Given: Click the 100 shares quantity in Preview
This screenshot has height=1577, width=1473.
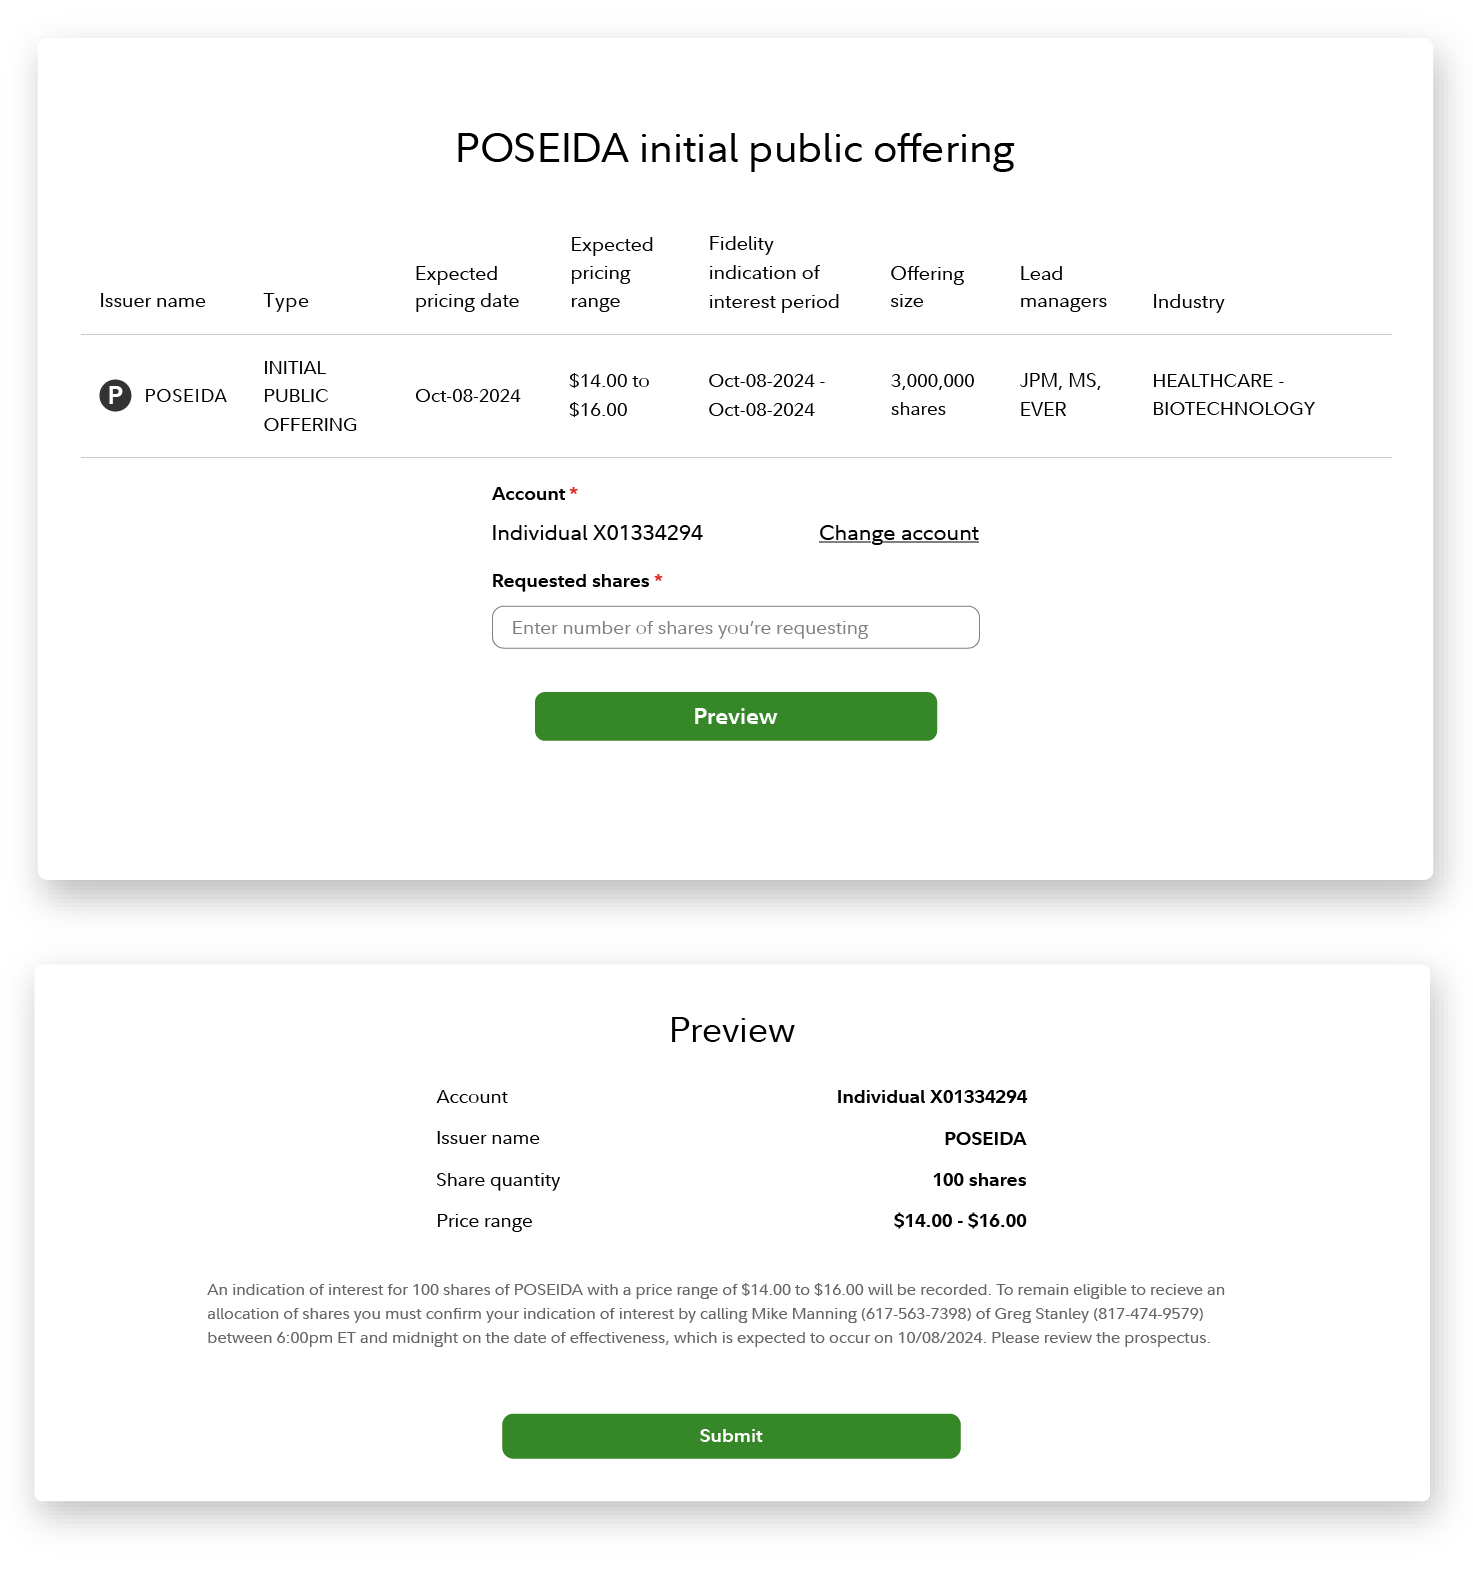Looking at the screenshot, I should 979,1180.
